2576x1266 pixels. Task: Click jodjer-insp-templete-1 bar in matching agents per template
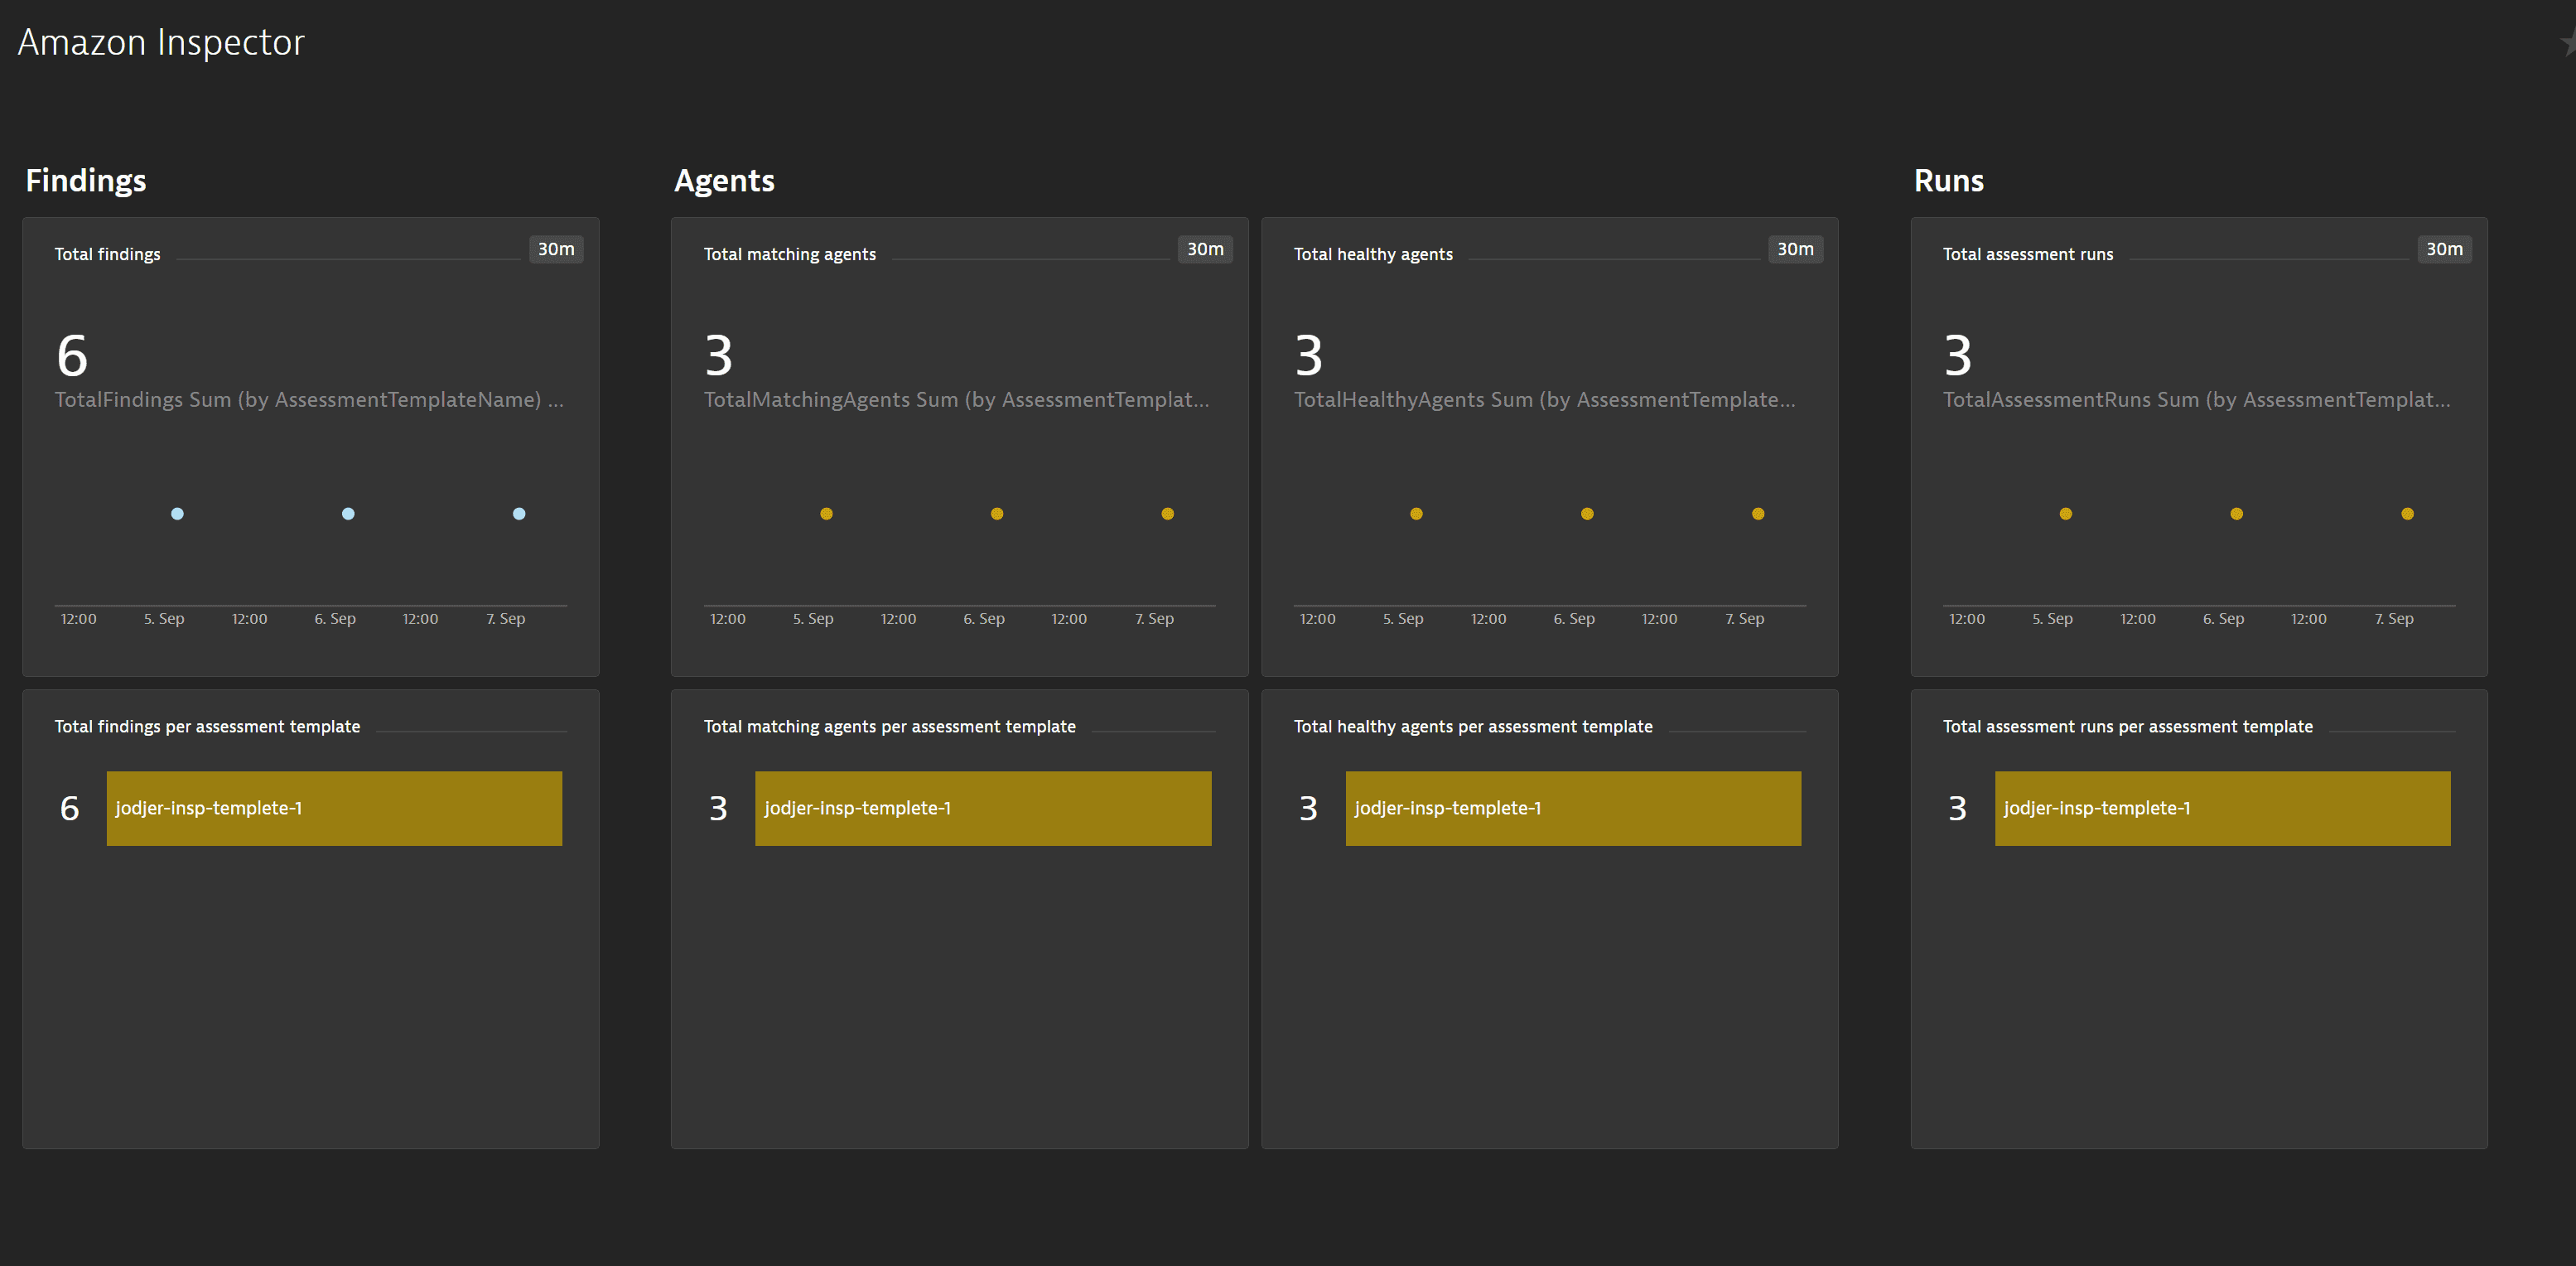[x=983, y=808]
